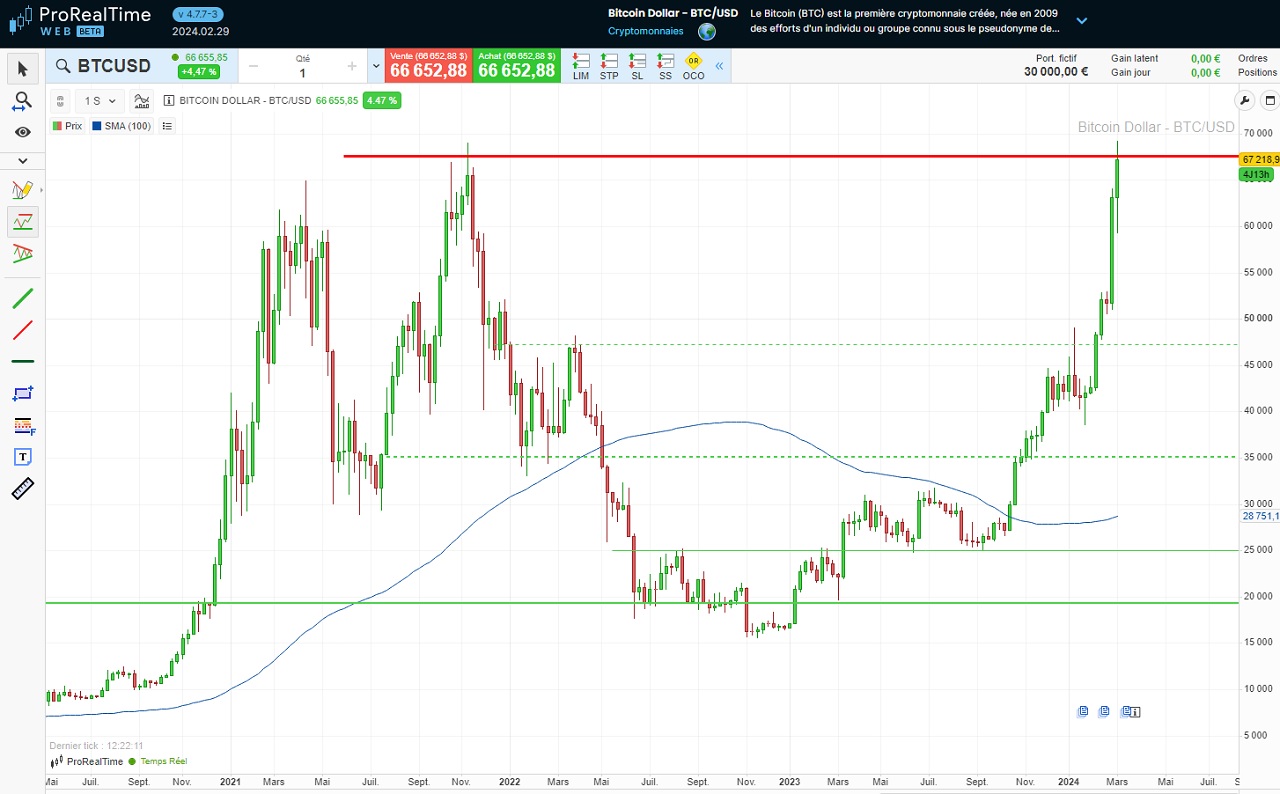Click the green Achat buy button
Screen dimensions: 1280x794
point(516,66)
